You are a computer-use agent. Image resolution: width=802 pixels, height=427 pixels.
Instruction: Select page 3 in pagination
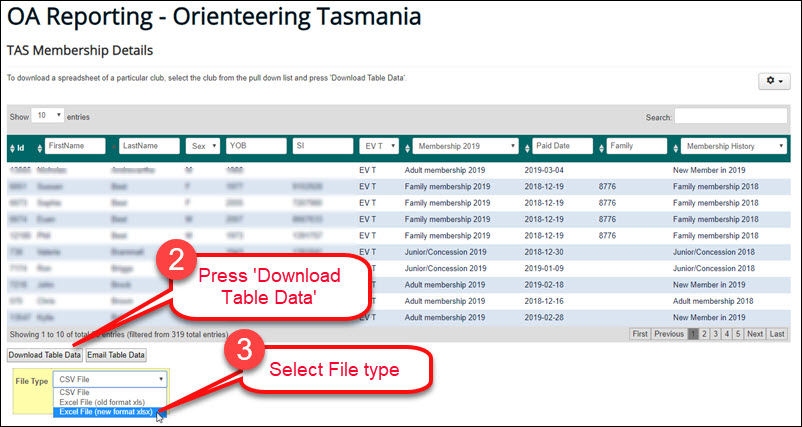point(716,334)
